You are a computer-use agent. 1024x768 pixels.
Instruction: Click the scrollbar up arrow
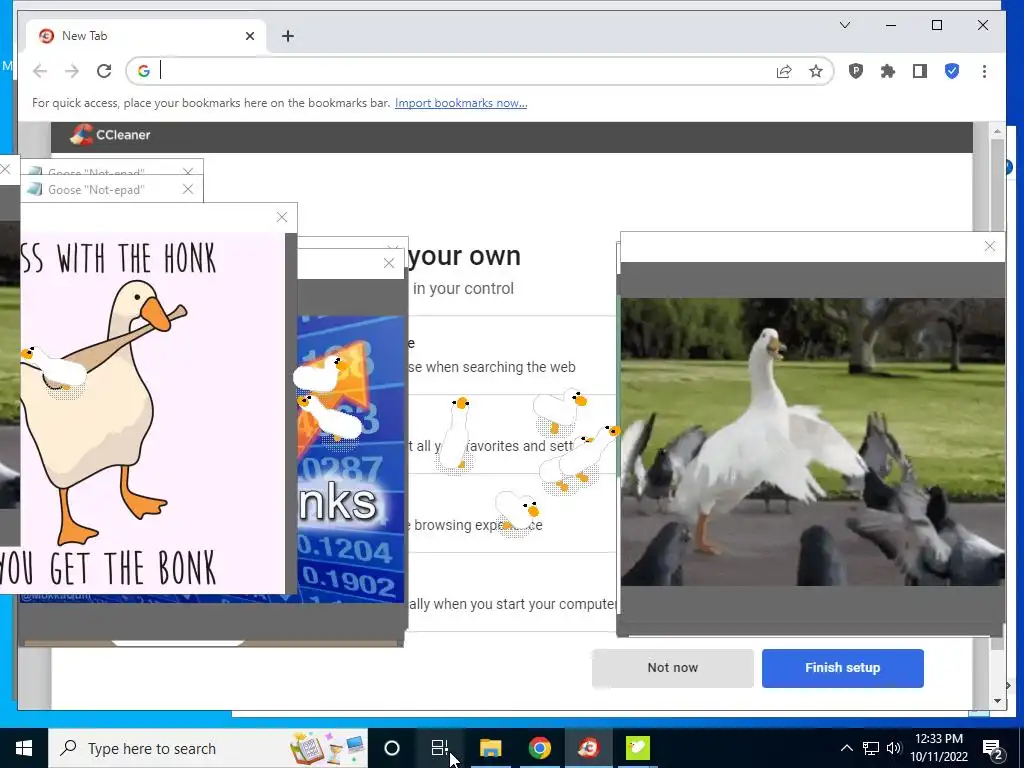click(997, 131)
